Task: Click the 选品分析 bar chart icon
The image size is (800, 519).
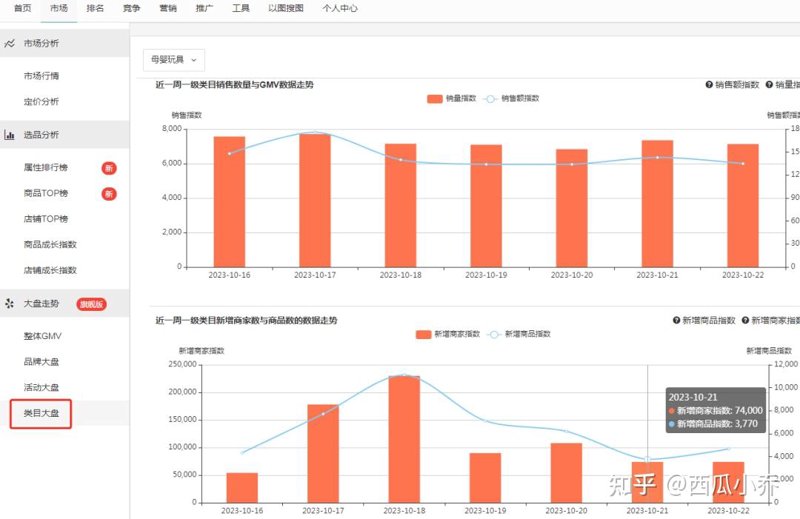Action: click(9, 135)
